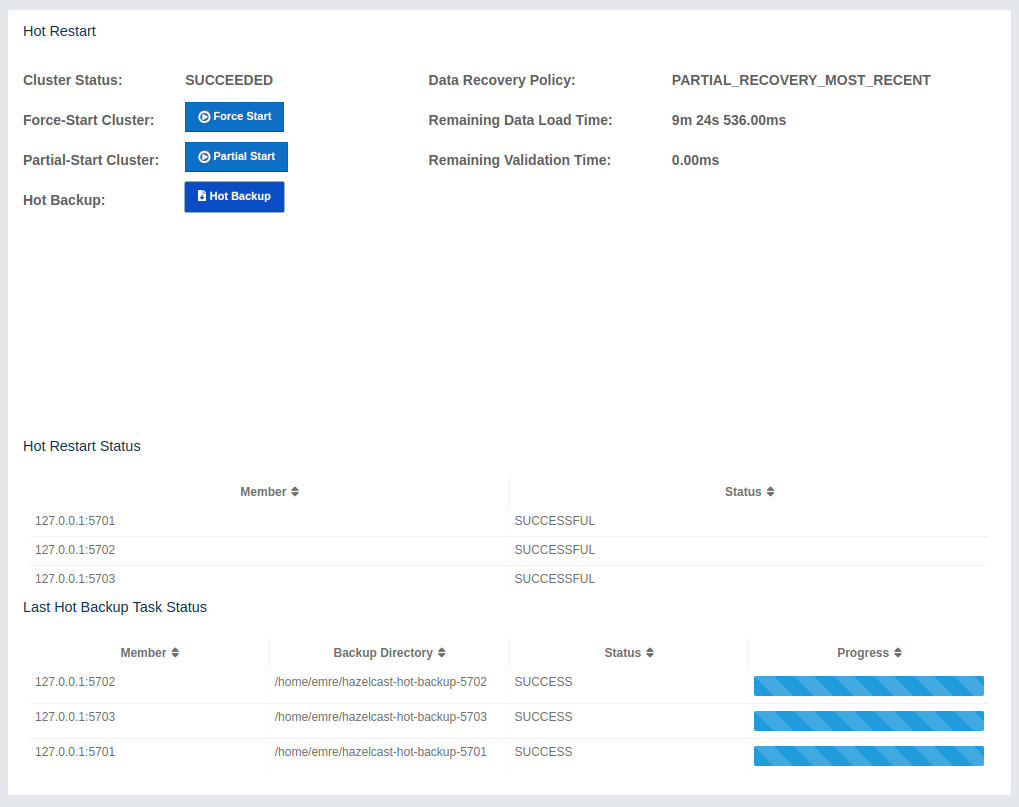Click the PARTIAL_RECOVERY_MOST_RECENT policy value
Screen dimensions: 1019x807
(x=801, y=80)
